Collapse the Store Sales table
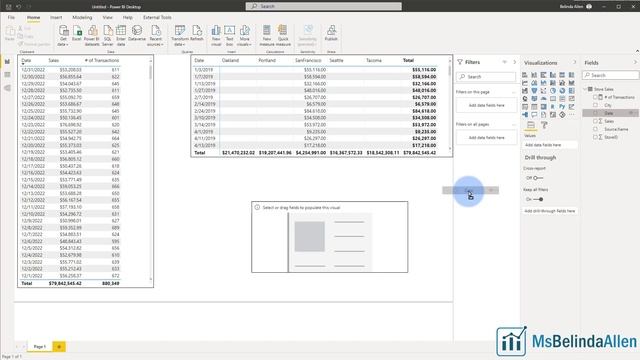This screenshot has height=360, width=640. (x=585, y=89)
